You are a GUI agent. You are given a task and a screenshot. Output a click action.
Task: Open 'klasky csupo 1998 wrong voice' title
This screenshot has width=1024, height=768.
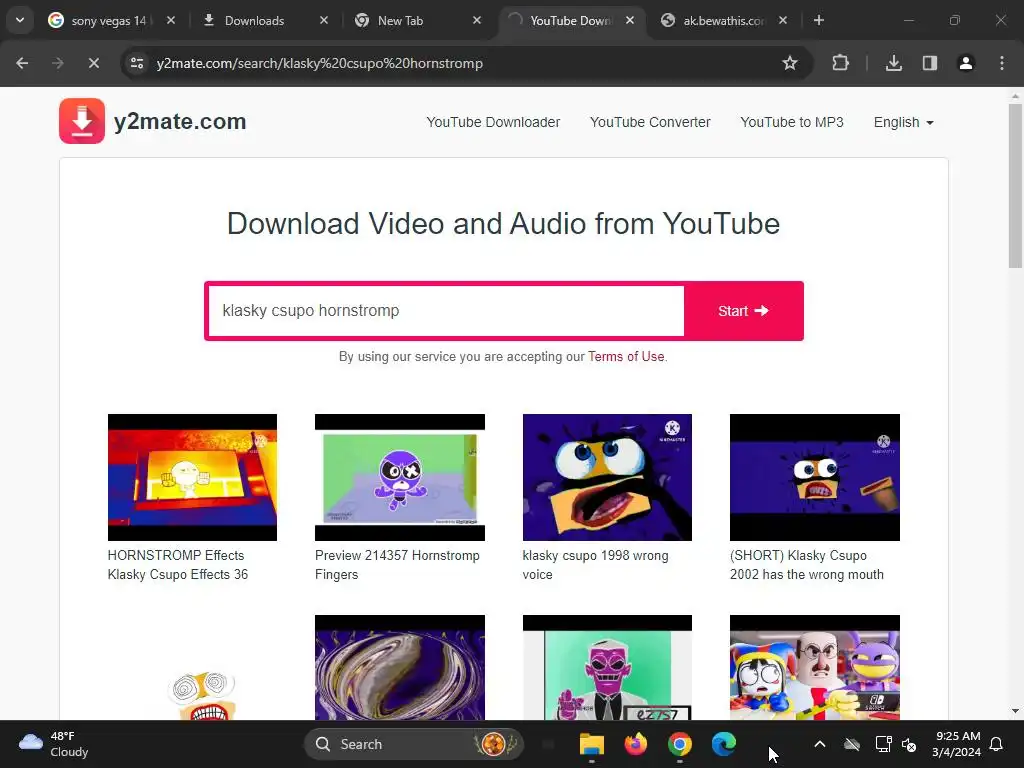click(595, 565)
